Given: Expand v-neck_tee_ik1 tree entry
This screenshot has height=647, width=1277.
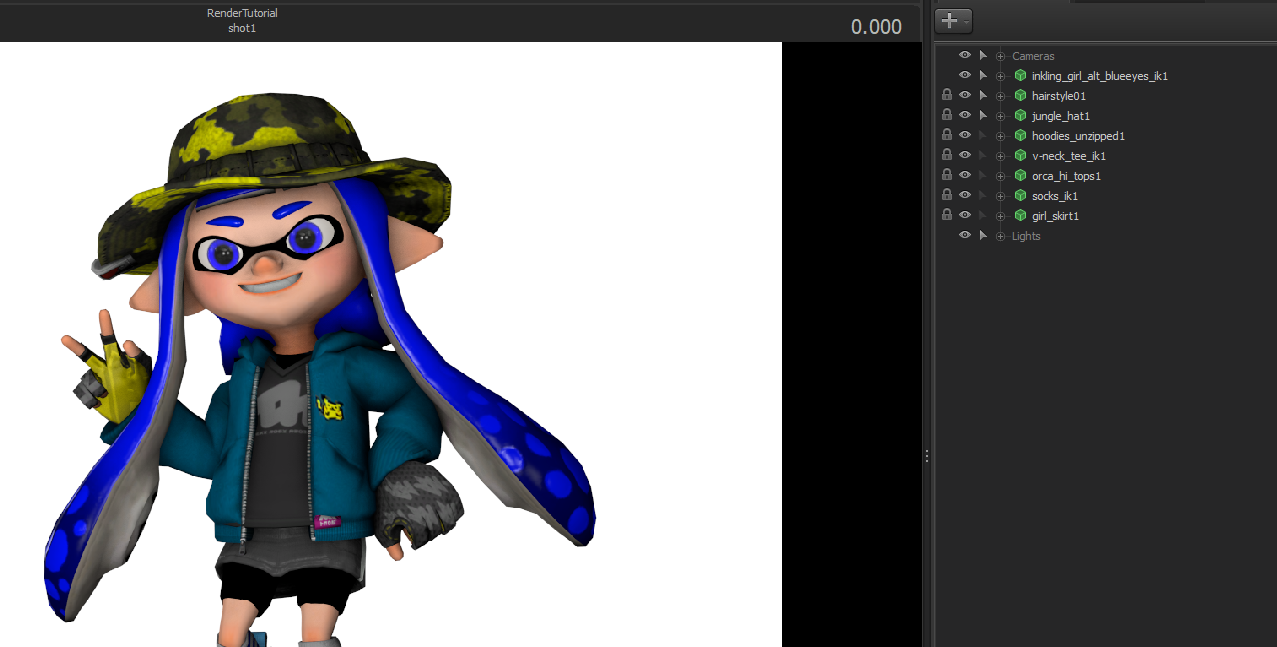Looking at the screenshot, I should 1001,156.
